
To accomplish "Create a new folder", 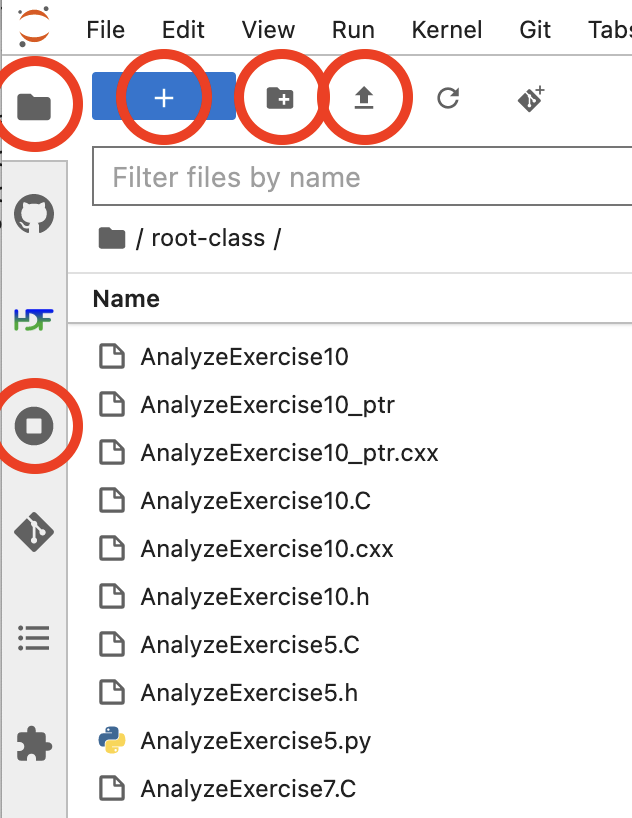I will point(280,97).
